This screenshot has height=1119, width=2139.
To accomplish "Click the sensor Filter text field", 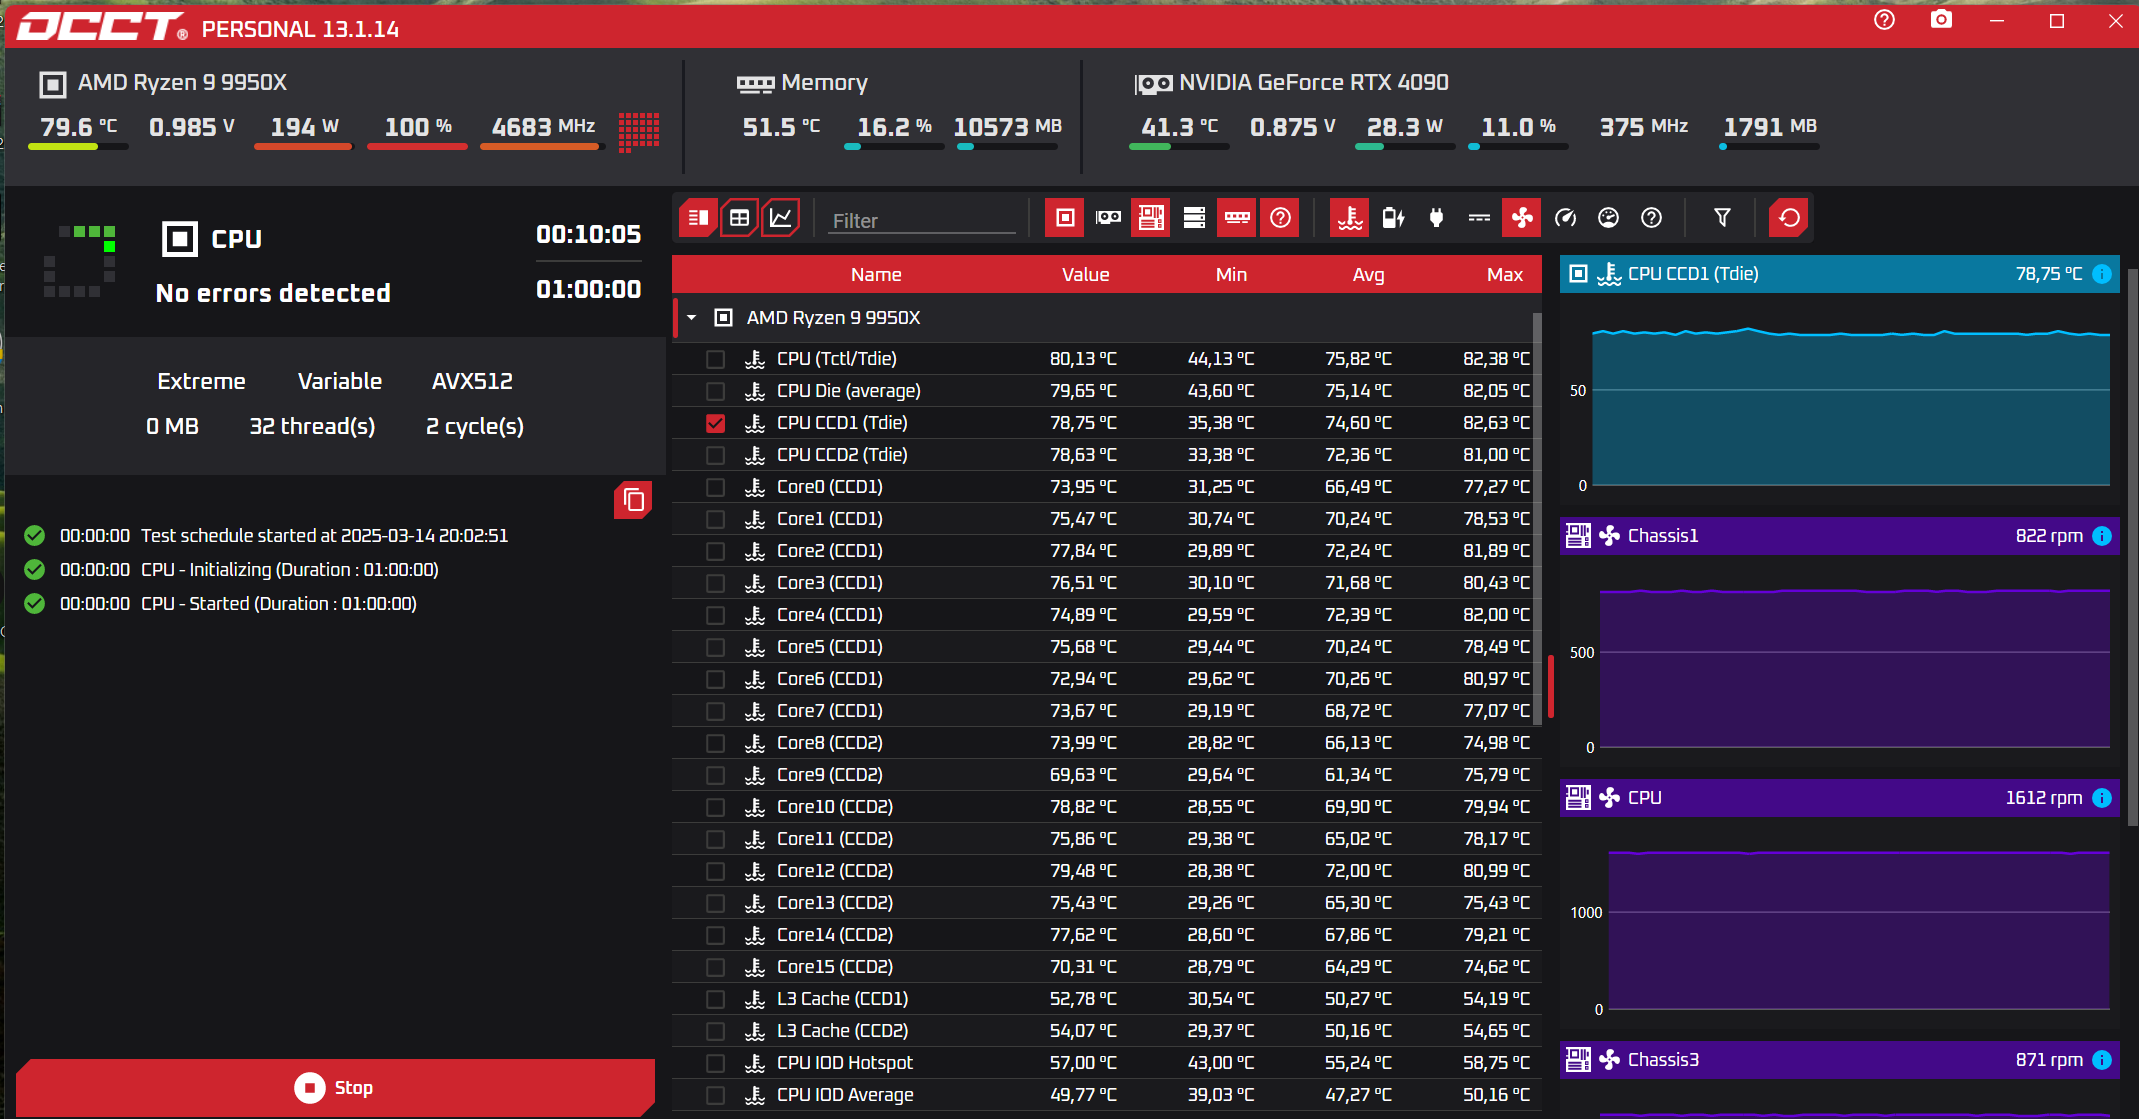I will (x=920, y=220).
